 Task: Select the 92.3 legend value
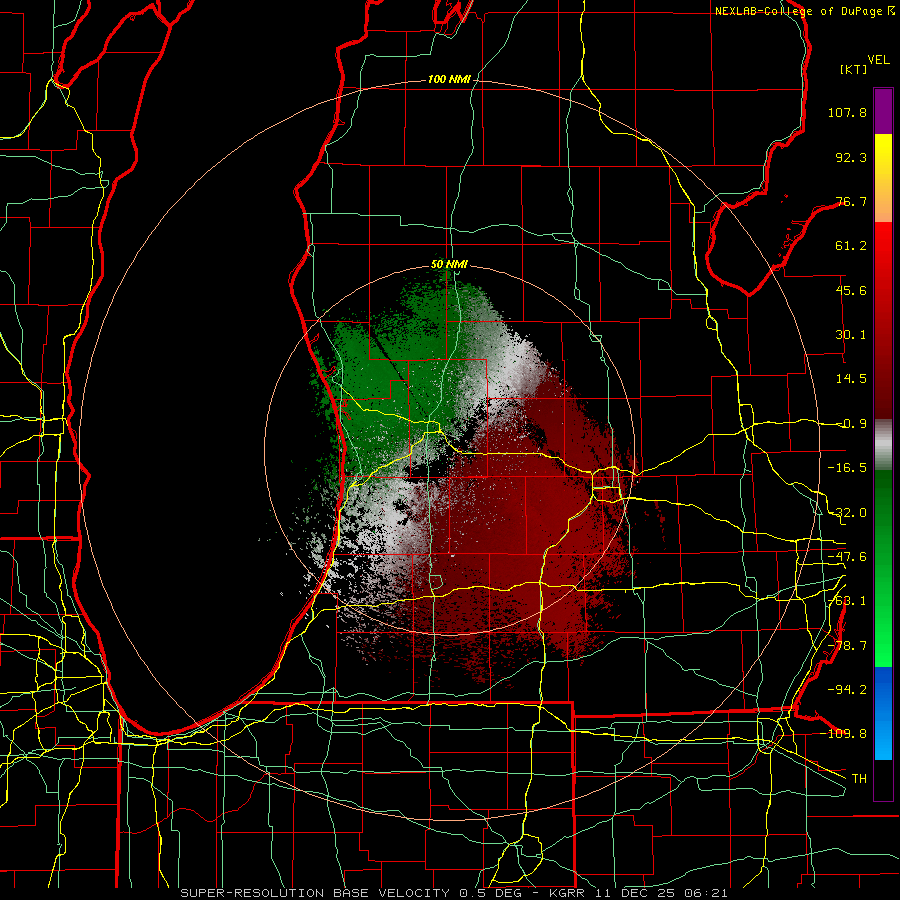click(851, 157)
